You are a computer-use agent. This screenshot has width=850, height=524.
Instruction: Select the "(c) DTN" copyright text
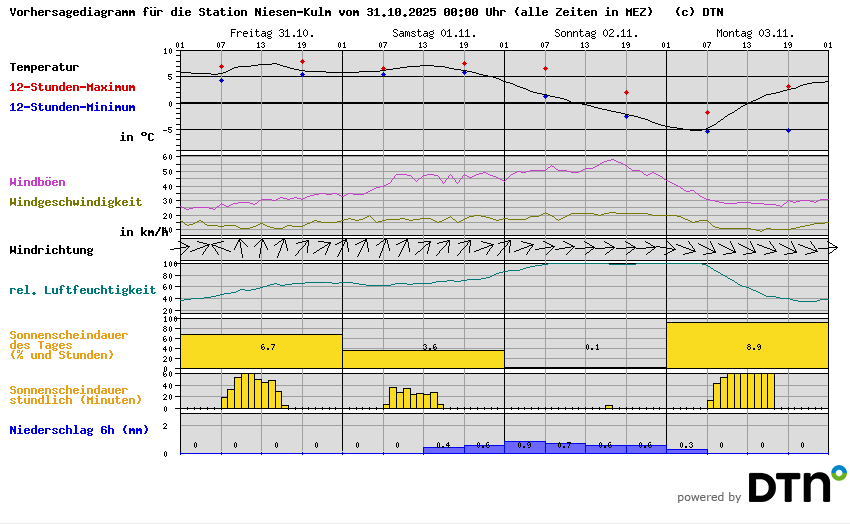(699, 12)
